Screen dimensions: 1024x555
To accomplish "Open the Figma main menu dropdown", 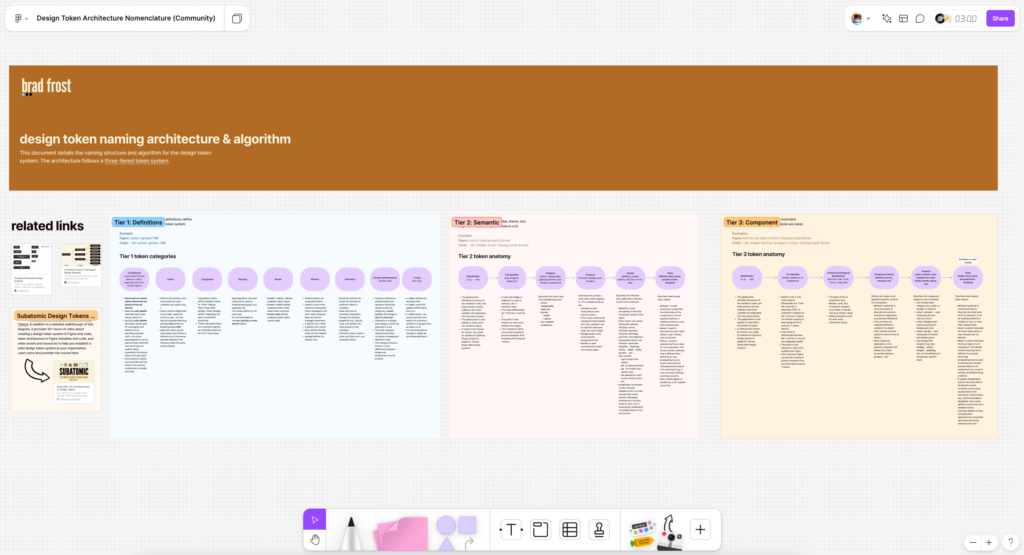I will pos(21,18).
